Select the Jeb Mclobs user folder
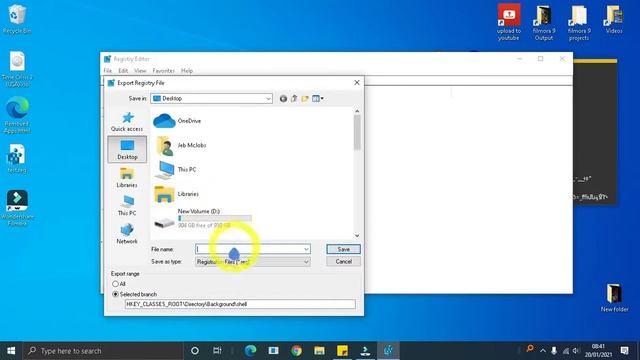This screenshot has width=640, height=360. click(180, 145)
